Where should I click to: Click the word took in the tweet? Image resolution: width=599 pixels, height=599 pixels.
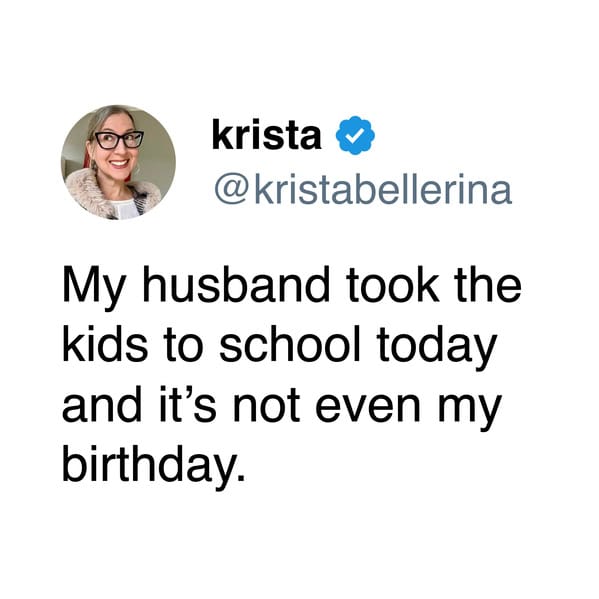(x=393, y=286)
